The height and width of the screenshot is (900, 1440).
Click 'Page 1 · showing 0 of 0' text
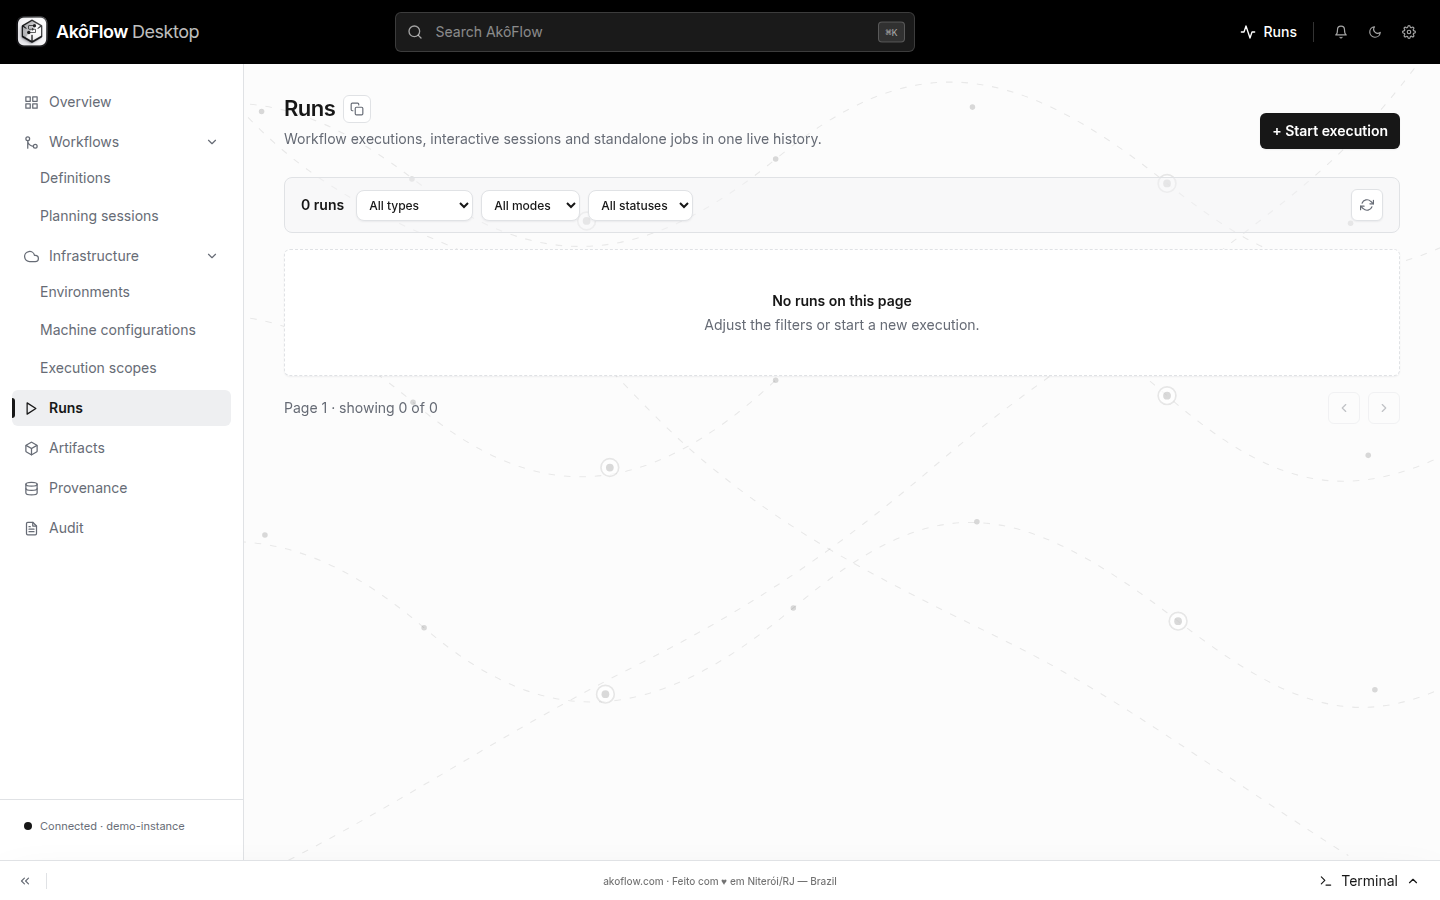(361, 408)
